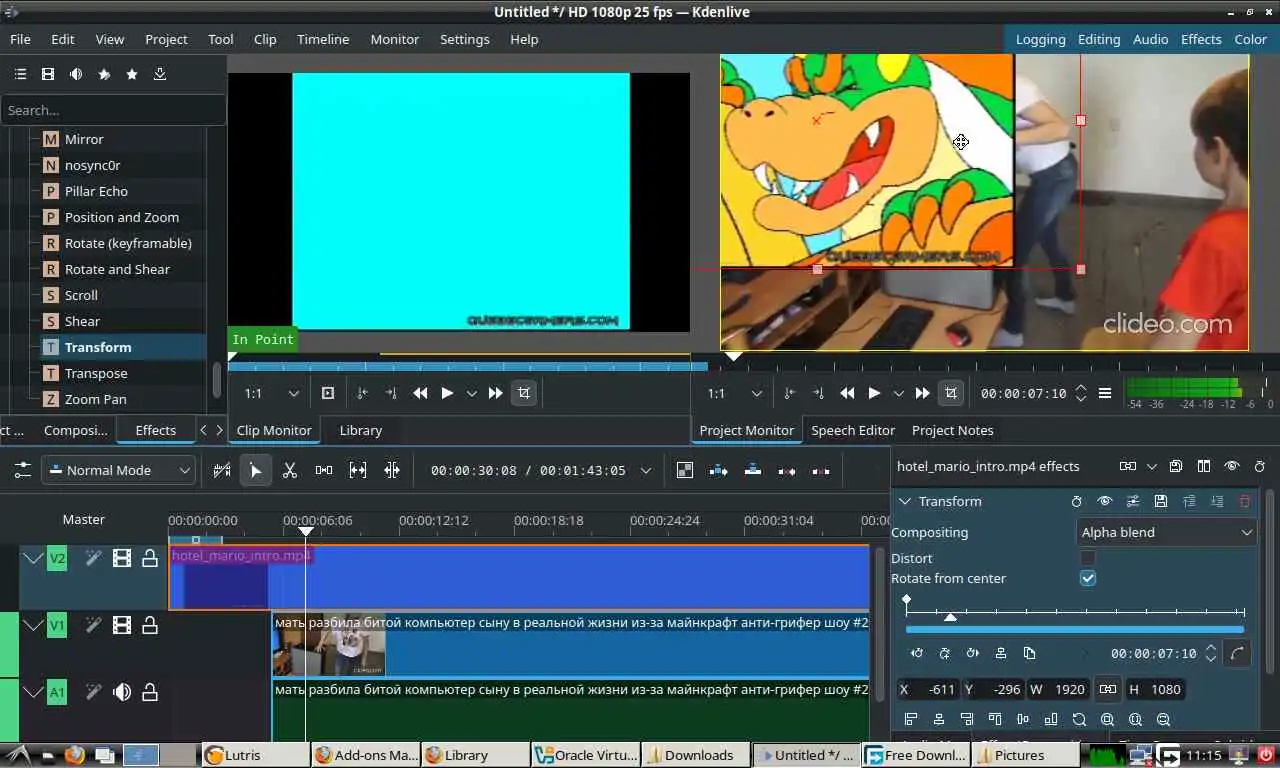Image resolution: width=1280 pixels, height=768 pixels.
Task: Open the Clip menu
Action: pos(265,39)
